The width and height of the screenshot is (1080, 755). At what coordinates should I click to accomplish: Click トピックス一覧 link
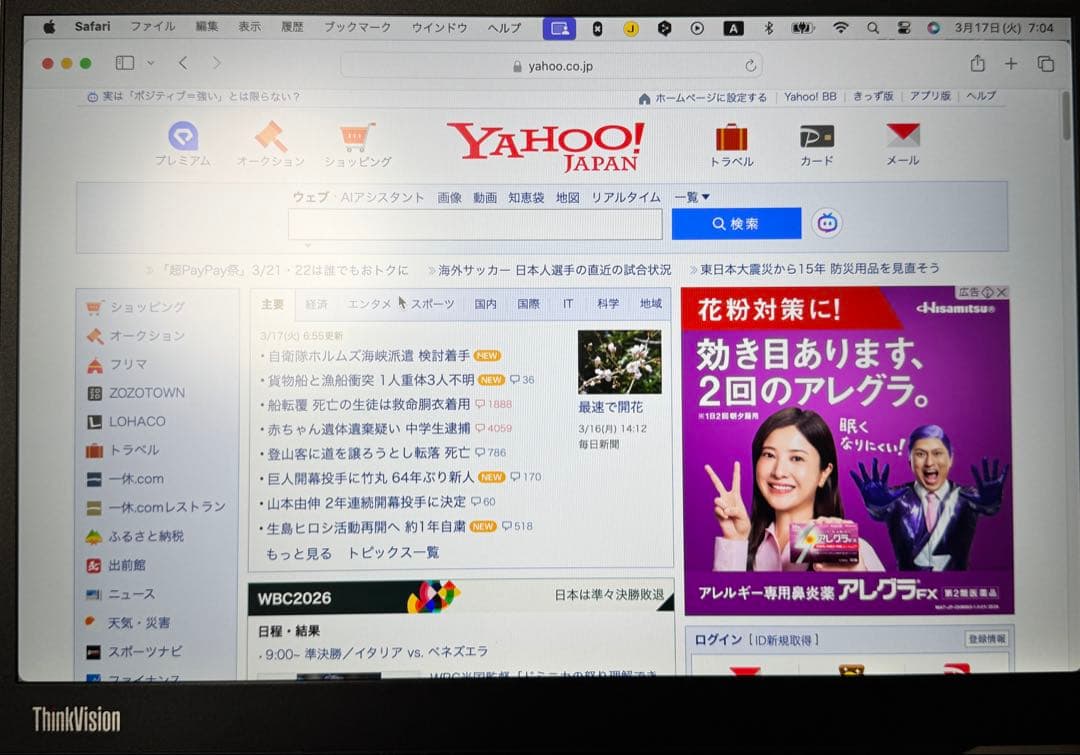[x=393, y=552]
